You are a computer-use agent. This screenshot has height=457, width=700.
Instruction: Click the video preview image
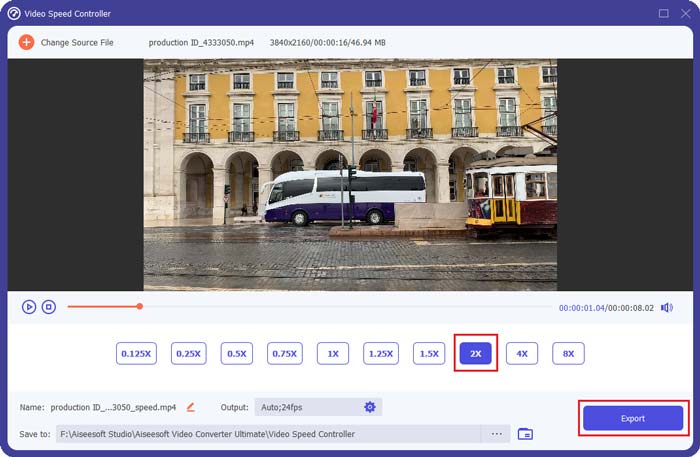pyautogui.click(x=350, y=175)
